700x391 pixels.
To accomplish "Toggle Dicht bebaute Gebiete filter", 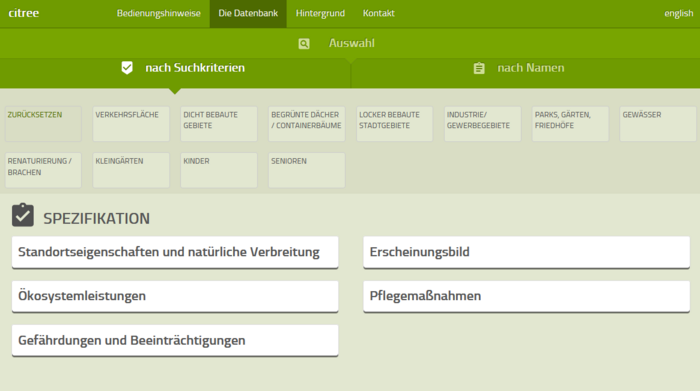I will [219, 124].
